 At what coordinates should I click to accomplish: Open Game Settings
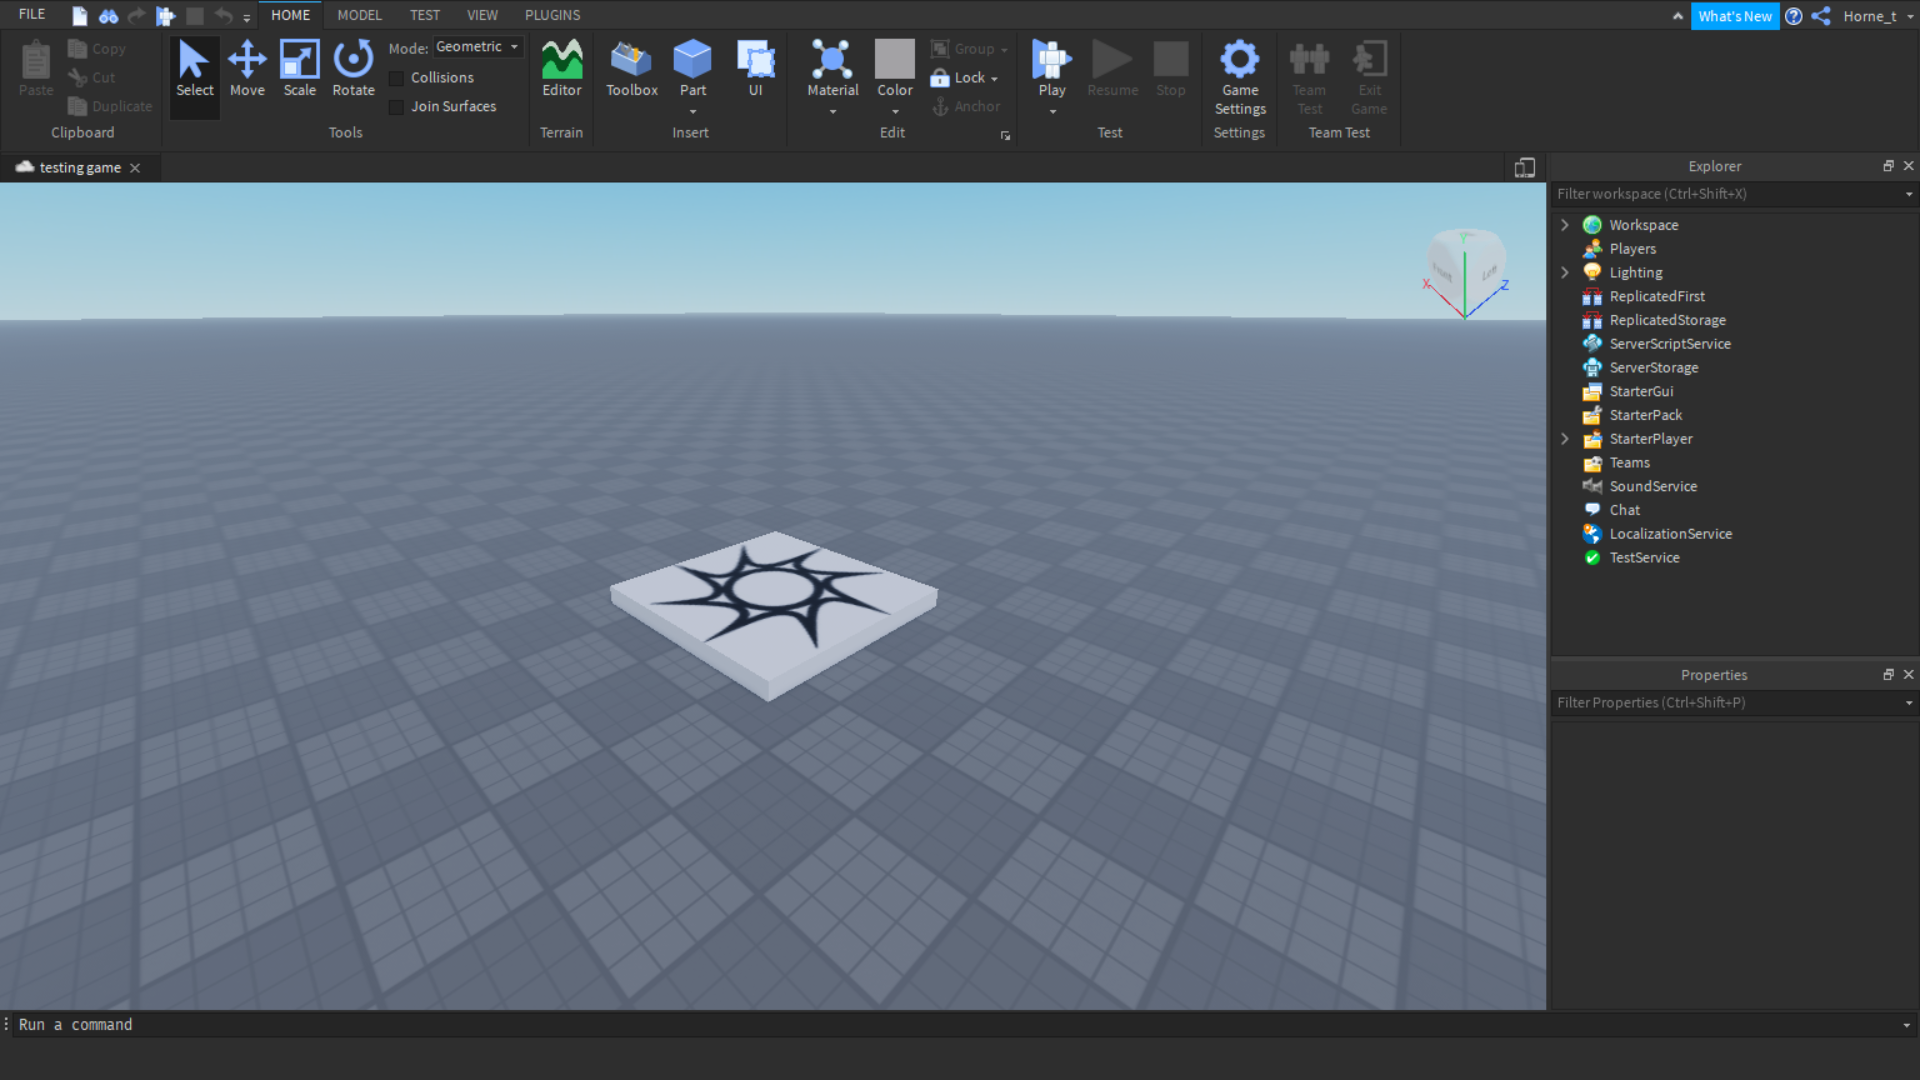click(x=1240, y=78)
